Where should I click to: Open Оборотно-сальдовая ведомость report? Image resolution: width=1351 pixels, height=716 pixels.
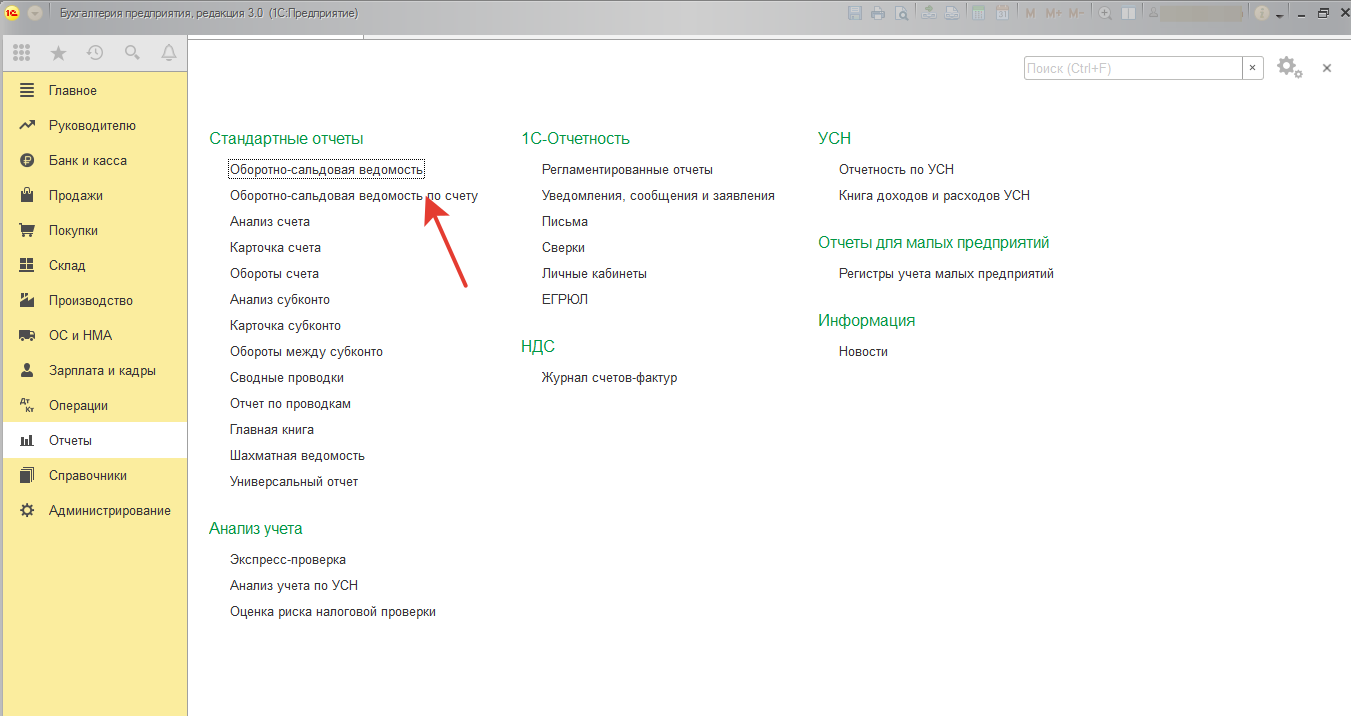click(x=327, y=169)
